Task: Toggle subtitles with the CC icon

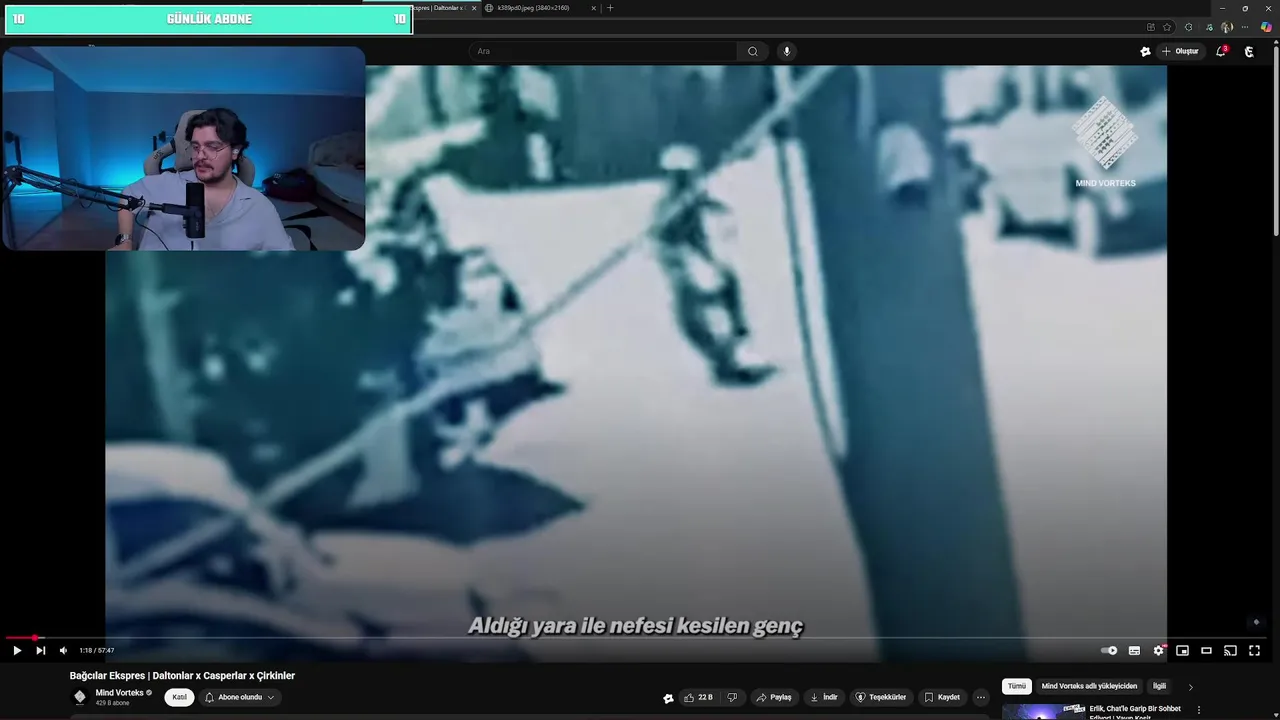Action: 1134,650
